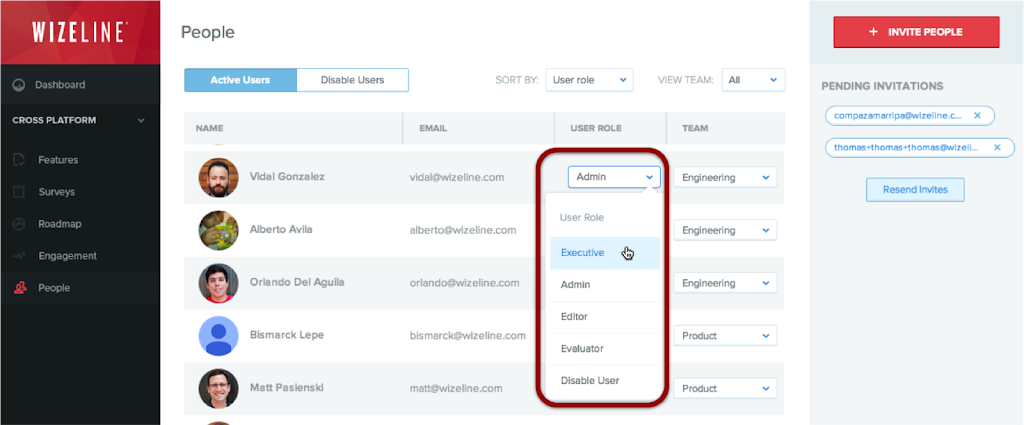Expand the Cross Platform project chevron
The image size is (1024, 425).
[x=141, y=121]
